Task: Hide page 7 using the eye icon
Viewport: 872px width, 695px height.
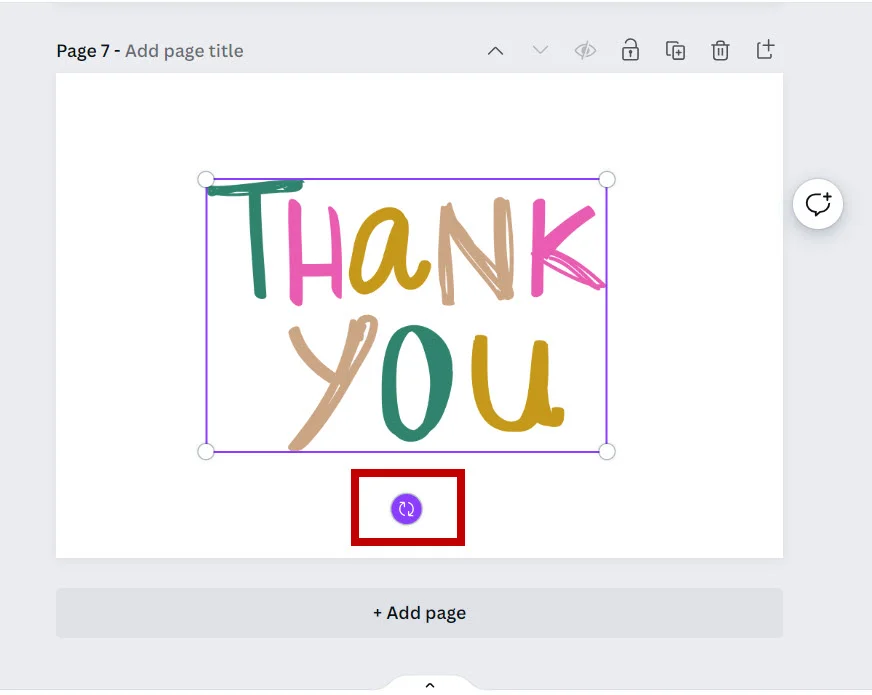Action: pos(585,51)
